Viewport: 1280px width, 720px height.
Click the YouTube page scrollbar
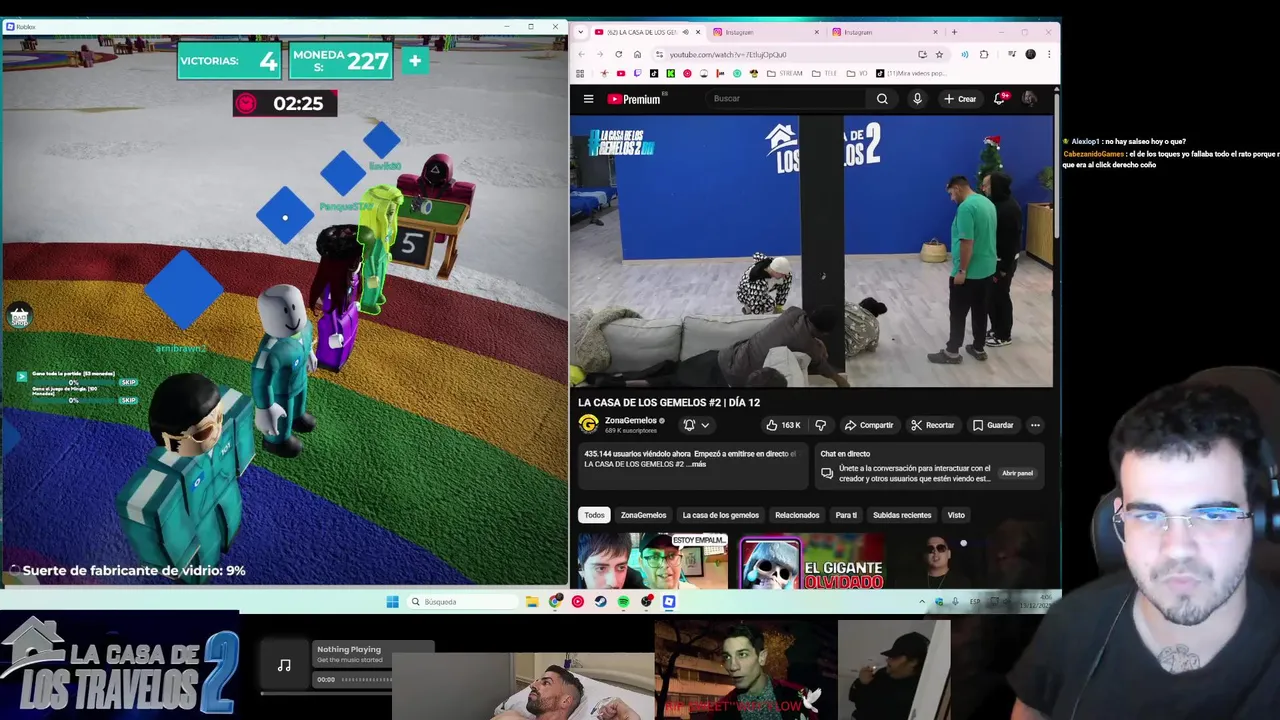[1056, 165]
